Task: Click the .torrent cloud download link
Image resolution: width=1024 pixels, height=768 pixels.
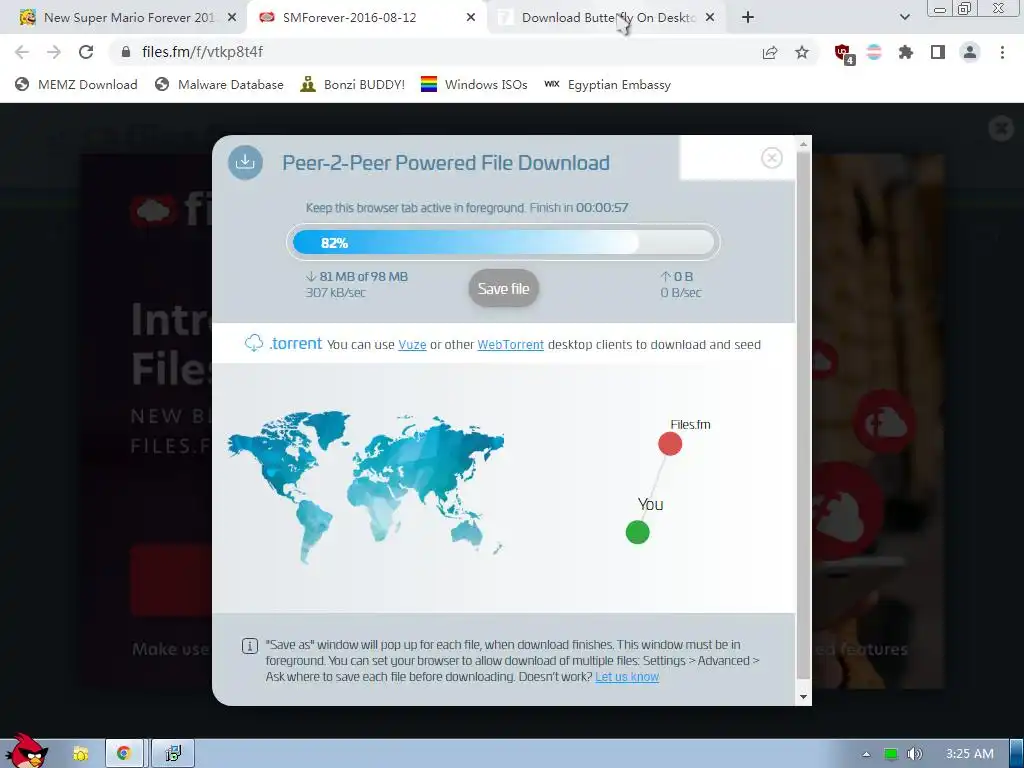Action: pos(283,344)
